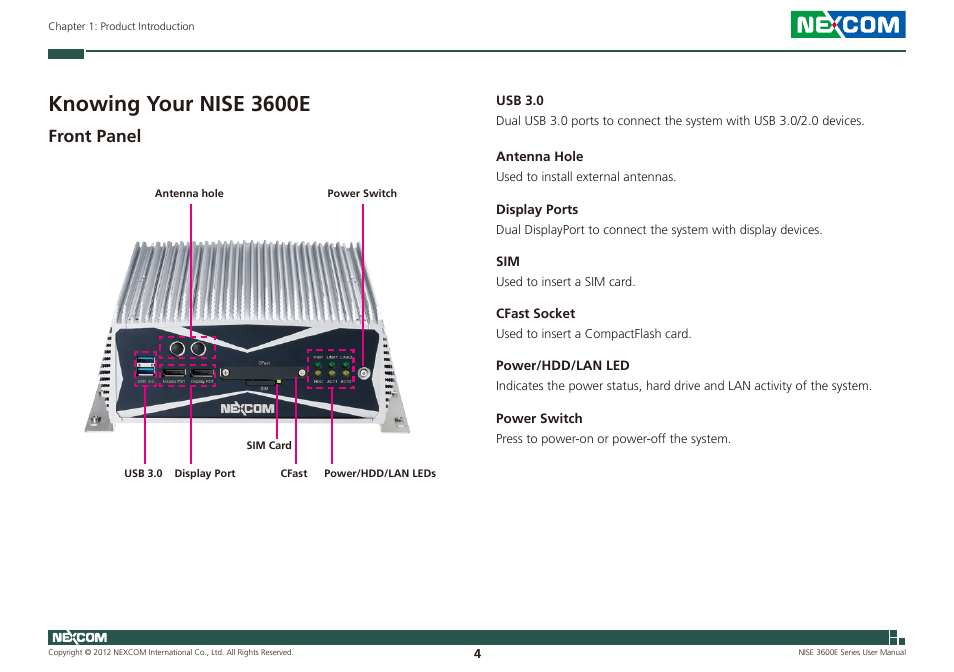The width and height of the screenshot is (954, 672).
Task: Click "Press to power-on or power-off" sentence
Action: pyautogui.click(x=613, y=438)
